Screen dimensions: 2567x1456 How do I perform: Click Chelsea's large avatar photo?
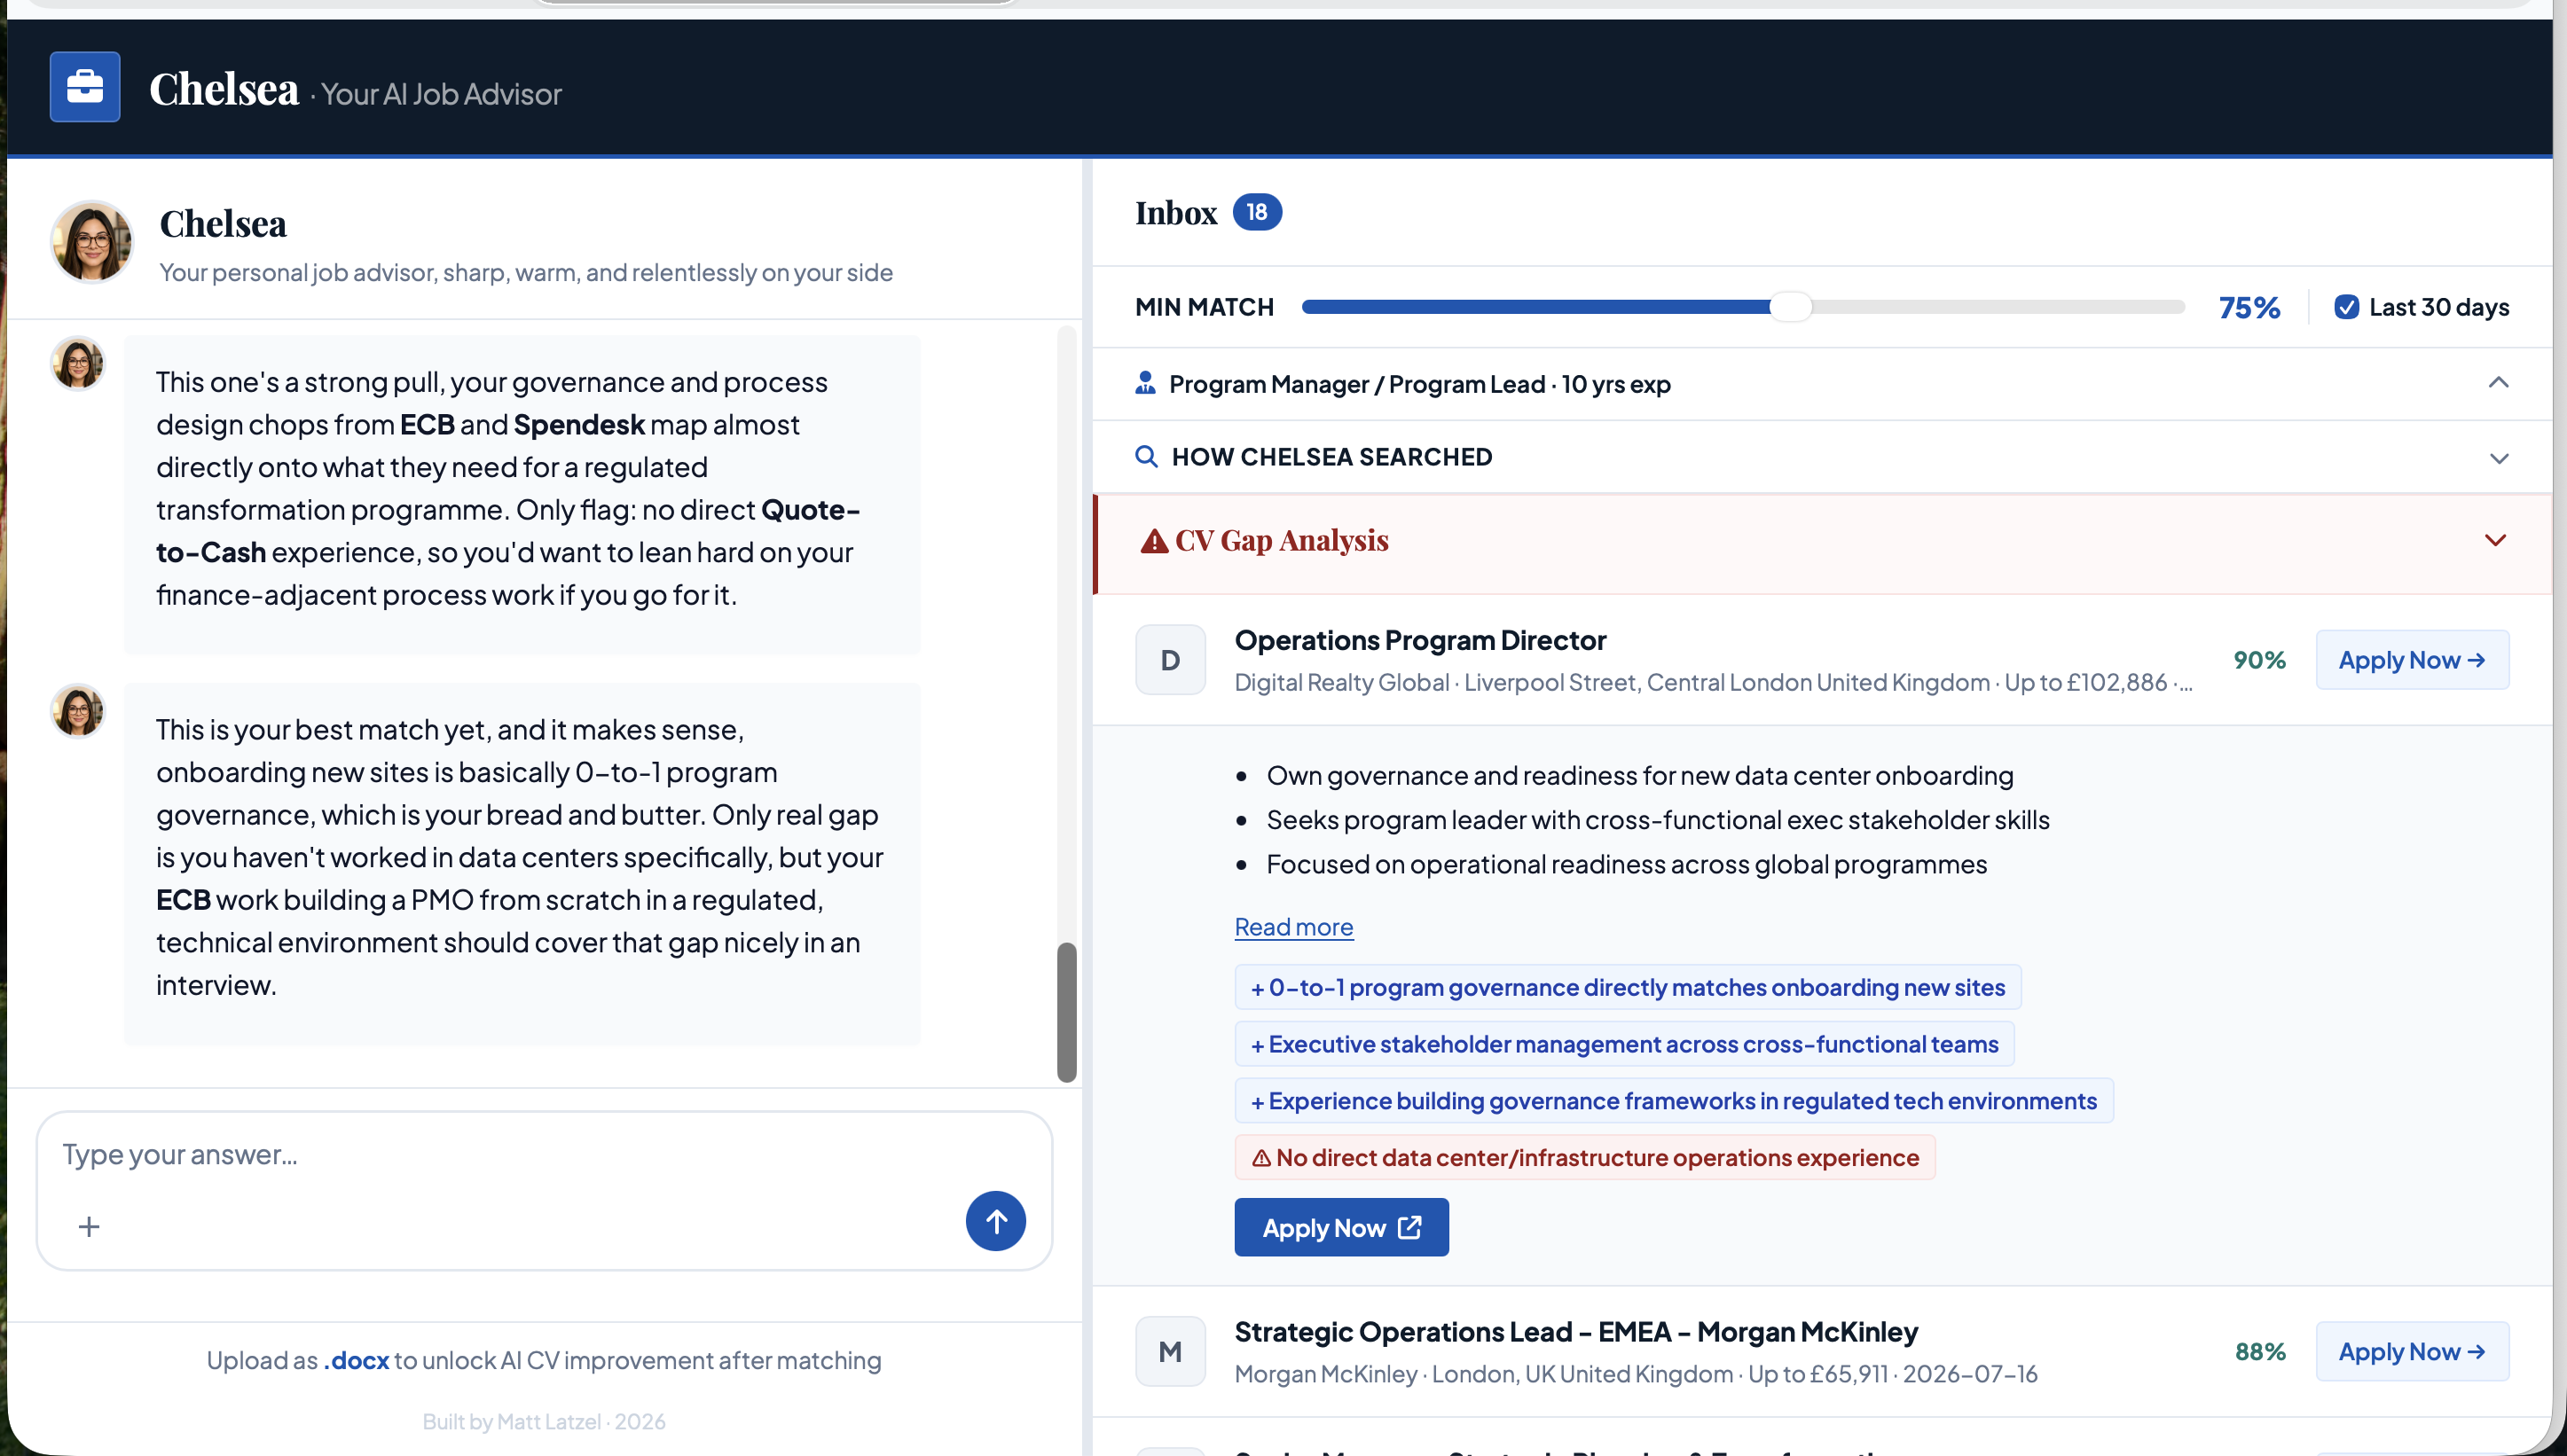(x=92, y=242)
